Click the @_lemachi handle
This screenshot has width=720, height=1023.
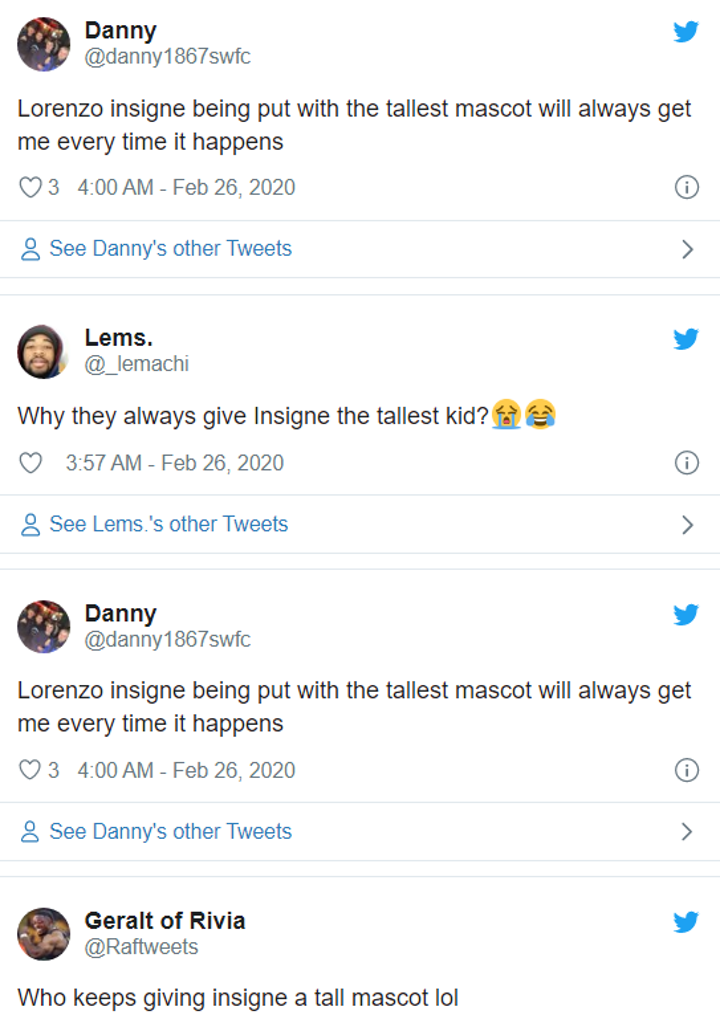(x=136, y=364)
